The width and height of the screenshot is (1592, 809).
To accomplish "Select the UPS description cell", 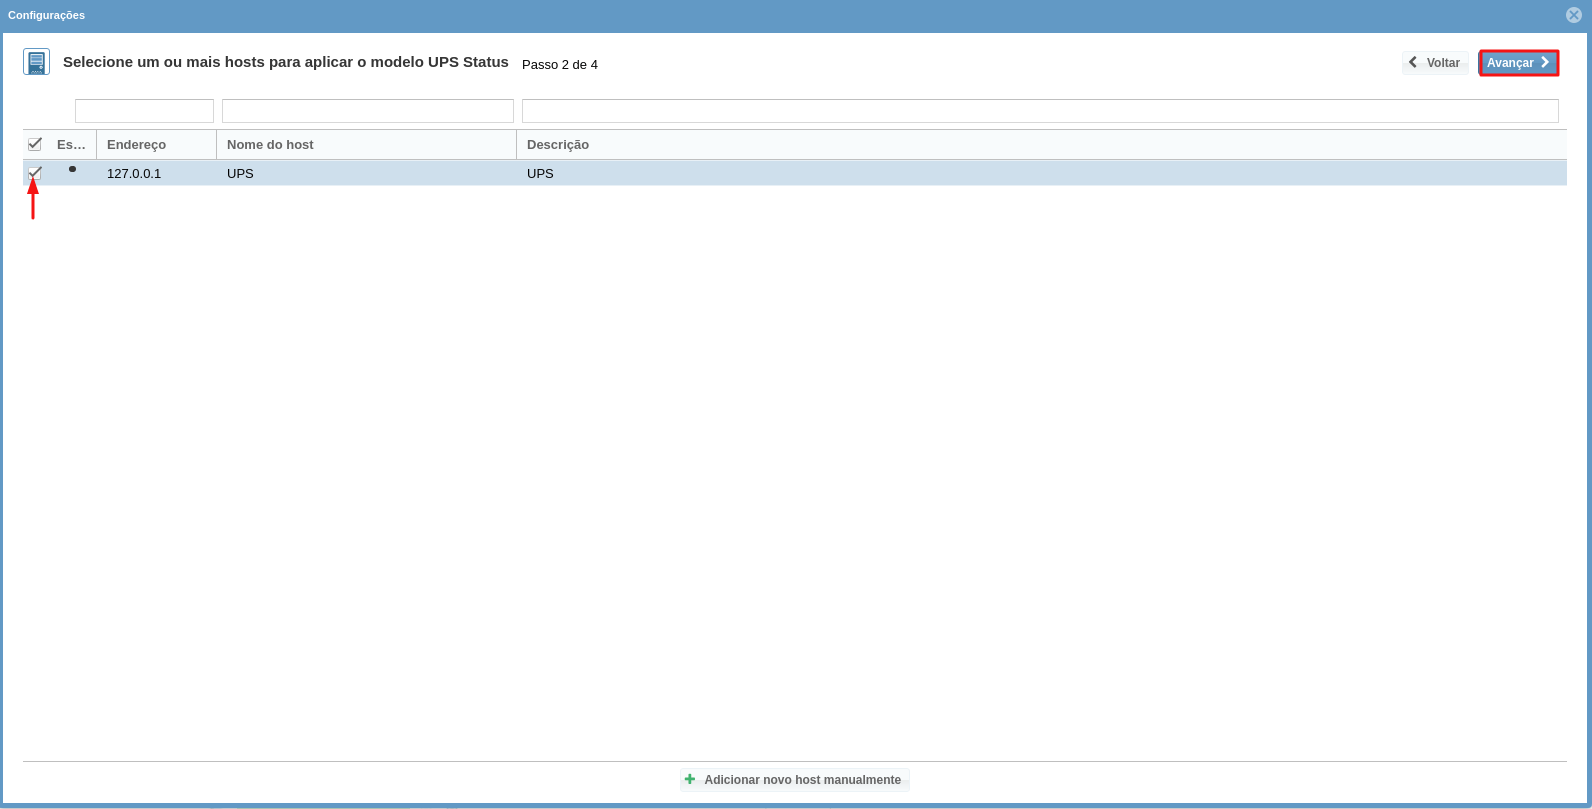I will coord(540,173).
